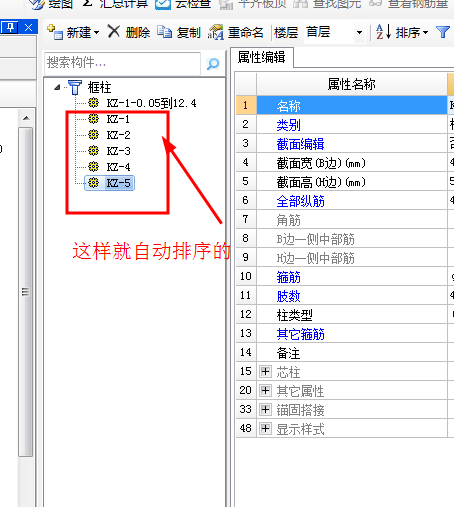This screenshot has width=454, height=507.
Task: Click row number 1 header cell
Action: [x=246, y=105]
